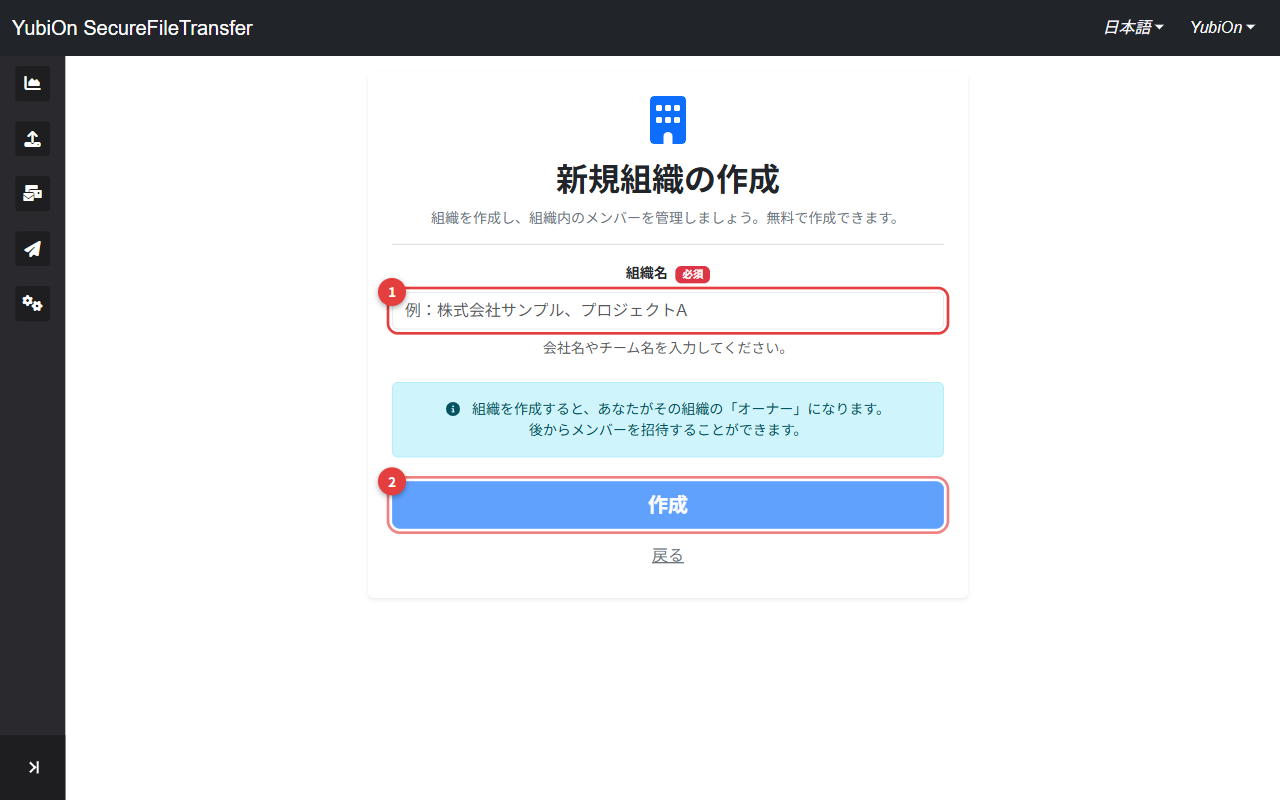
Task: Click the 組織名 field label
Action: click(646, 273)
